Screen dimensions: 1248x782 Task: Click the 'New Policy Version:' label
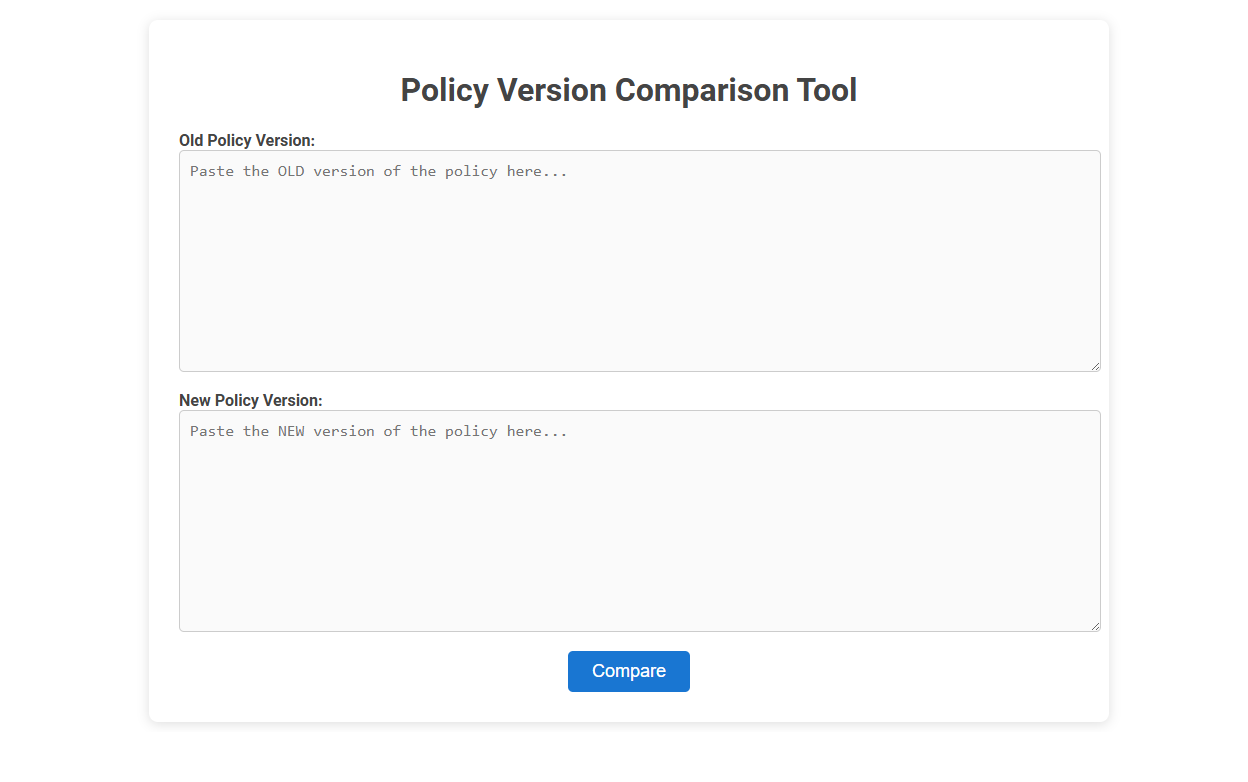(250, 400)
